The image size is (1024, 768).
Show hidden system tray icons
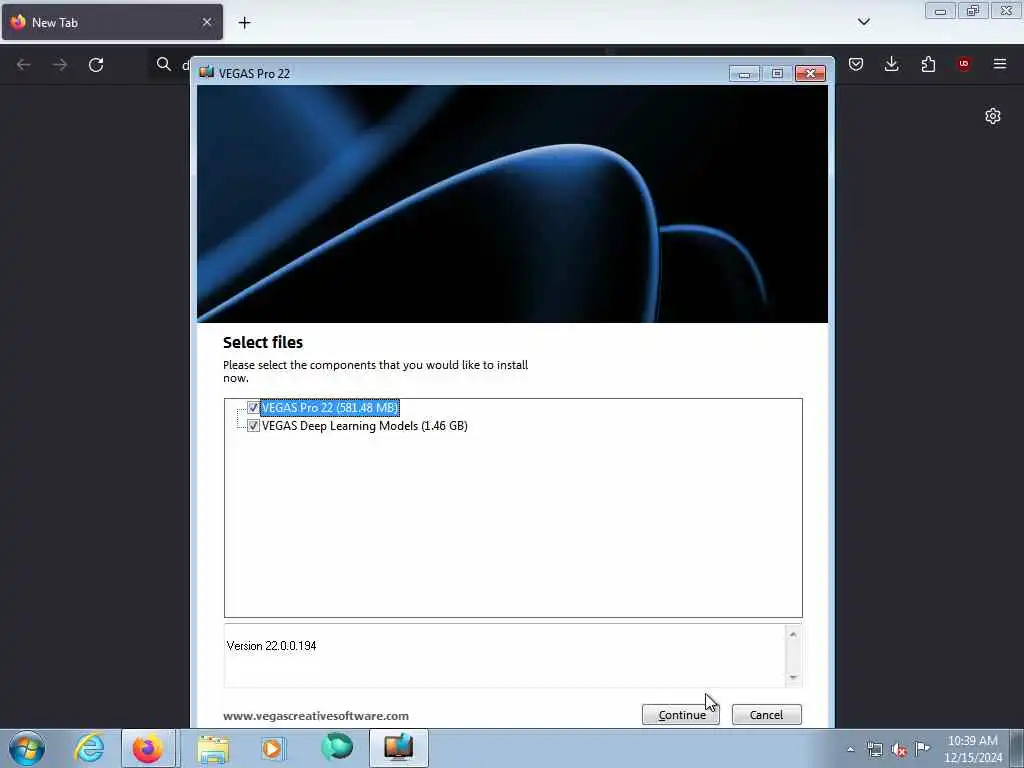click(x=850, y=750)
